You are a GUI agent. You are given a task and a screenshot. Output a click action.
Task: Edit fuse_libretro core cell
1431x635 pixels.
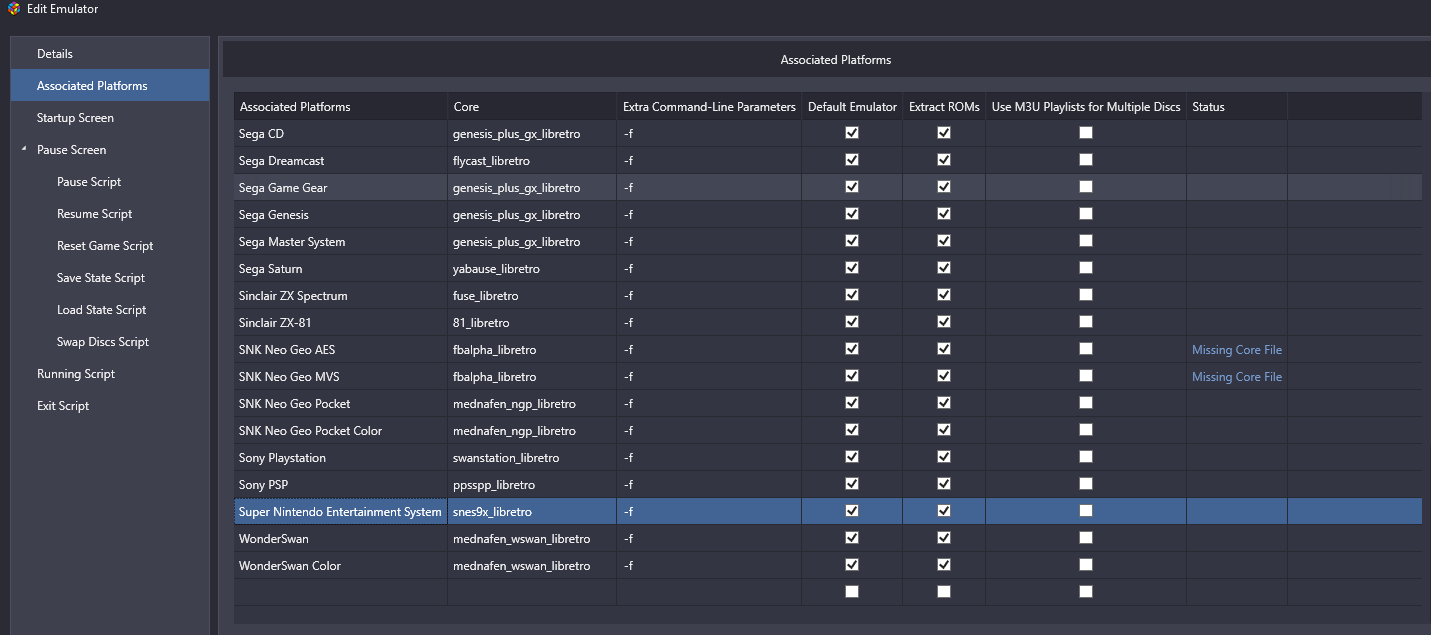coord(532,295)
